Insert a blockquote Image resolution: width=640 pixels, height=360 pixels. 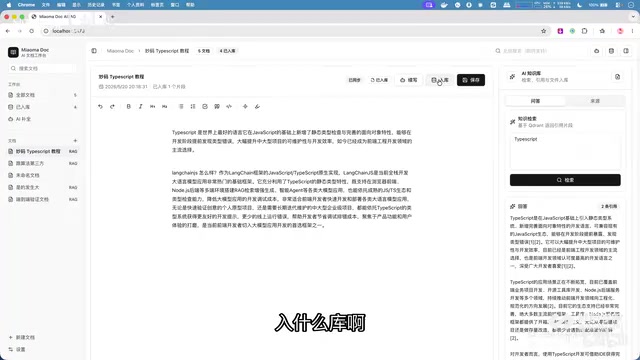(217, 107)
